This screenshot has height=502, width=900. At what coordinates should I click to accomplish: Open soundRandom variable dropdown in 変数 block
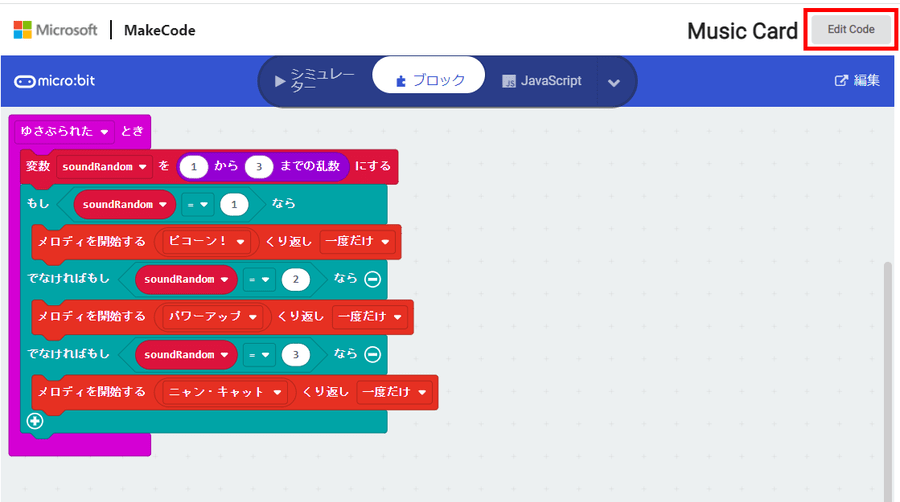coord(104,167)
